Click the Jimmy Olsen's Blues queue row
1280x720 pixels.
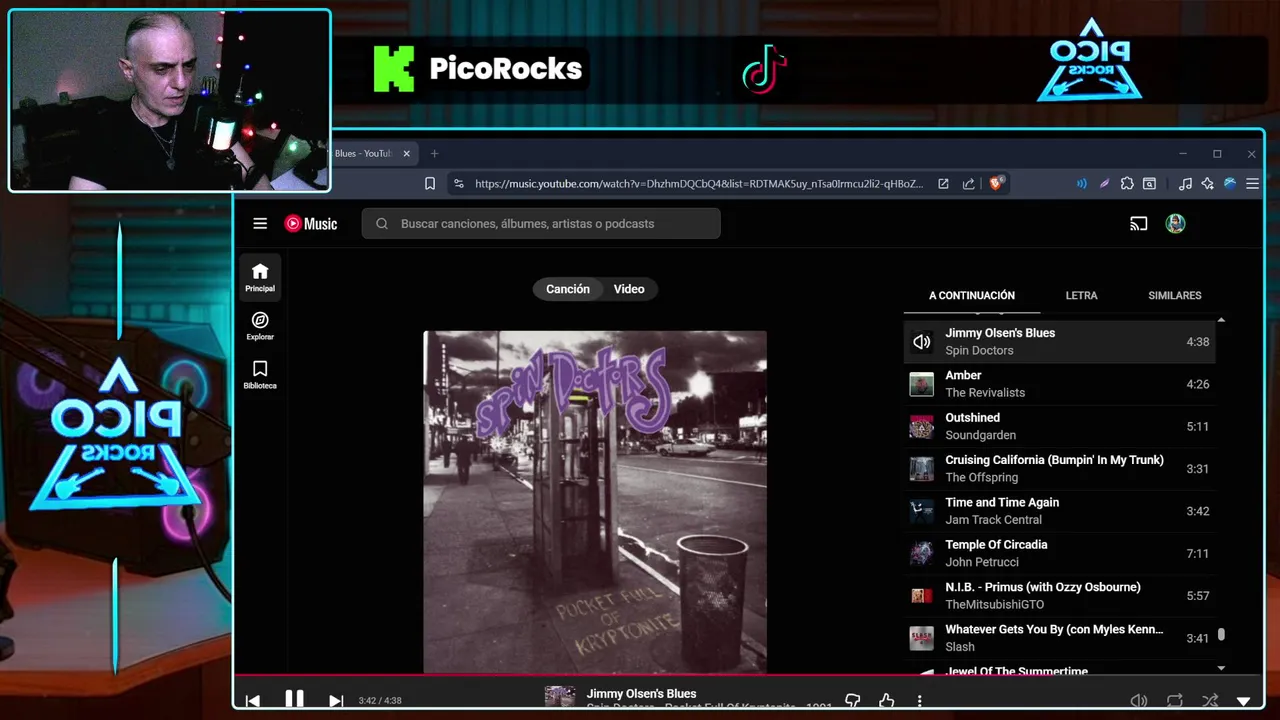1060,342
